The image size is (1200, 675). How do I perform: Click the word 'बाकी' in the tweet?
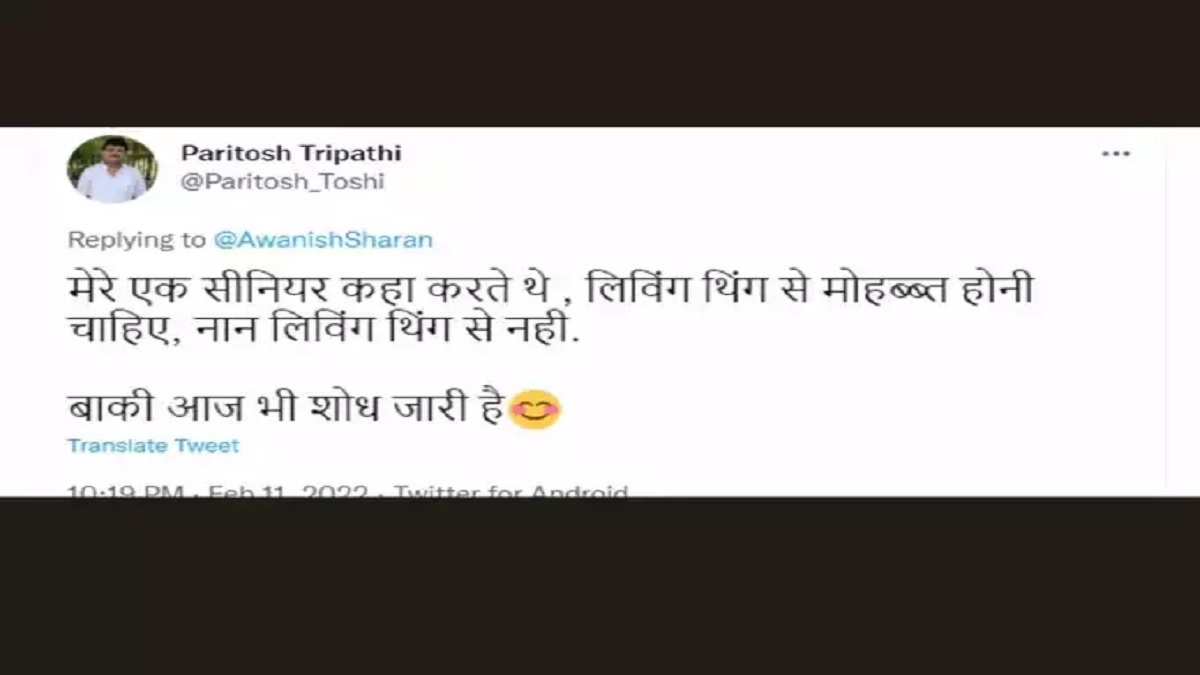pyautogui.click(x=105, y=410)
